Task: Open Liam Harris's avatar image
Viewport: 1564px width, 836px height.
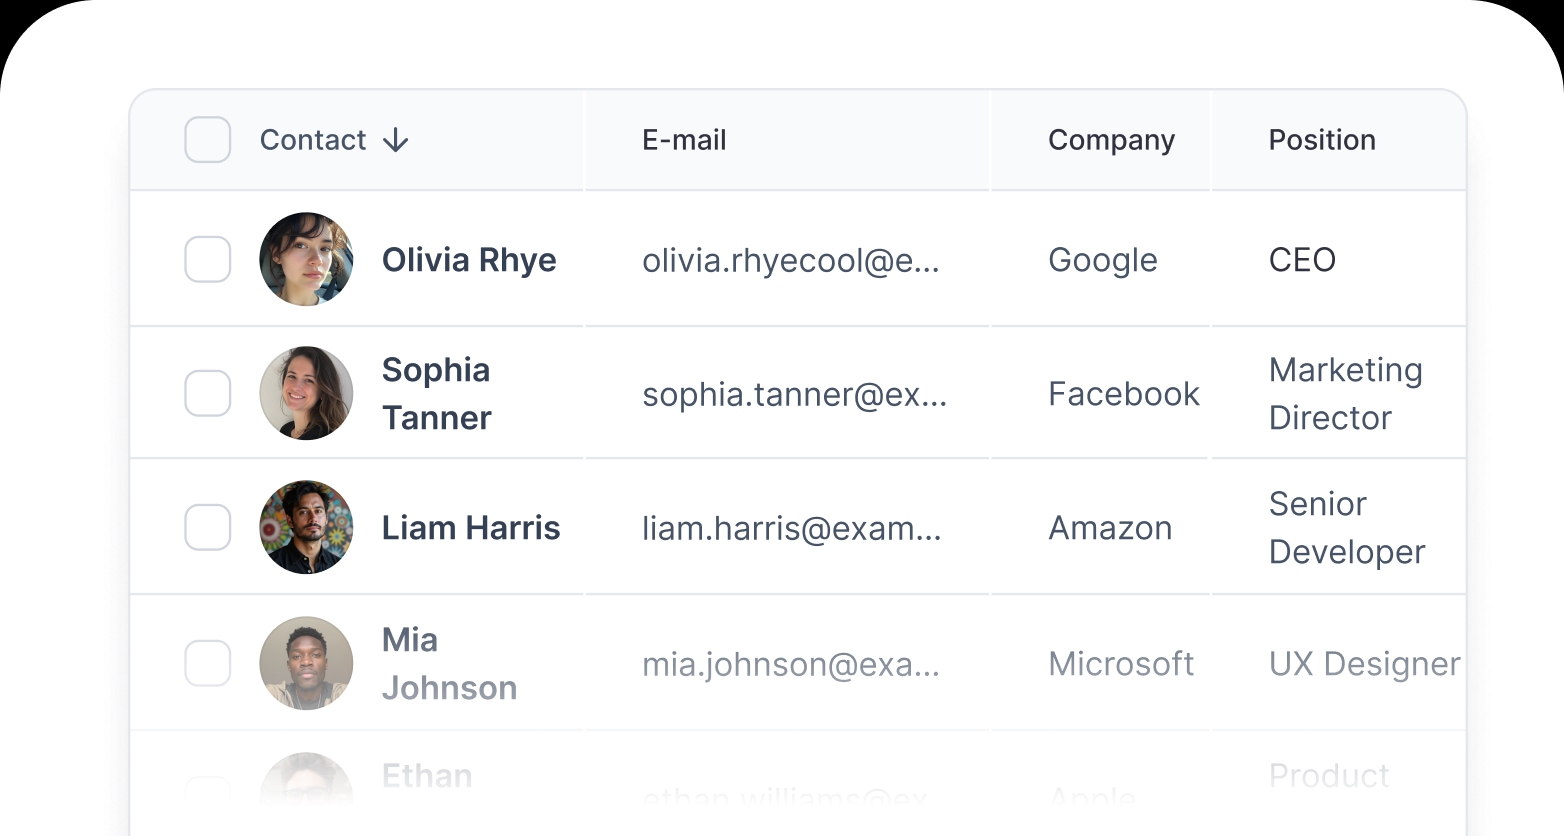Action: pyautogui.click(x=306, y=527)
